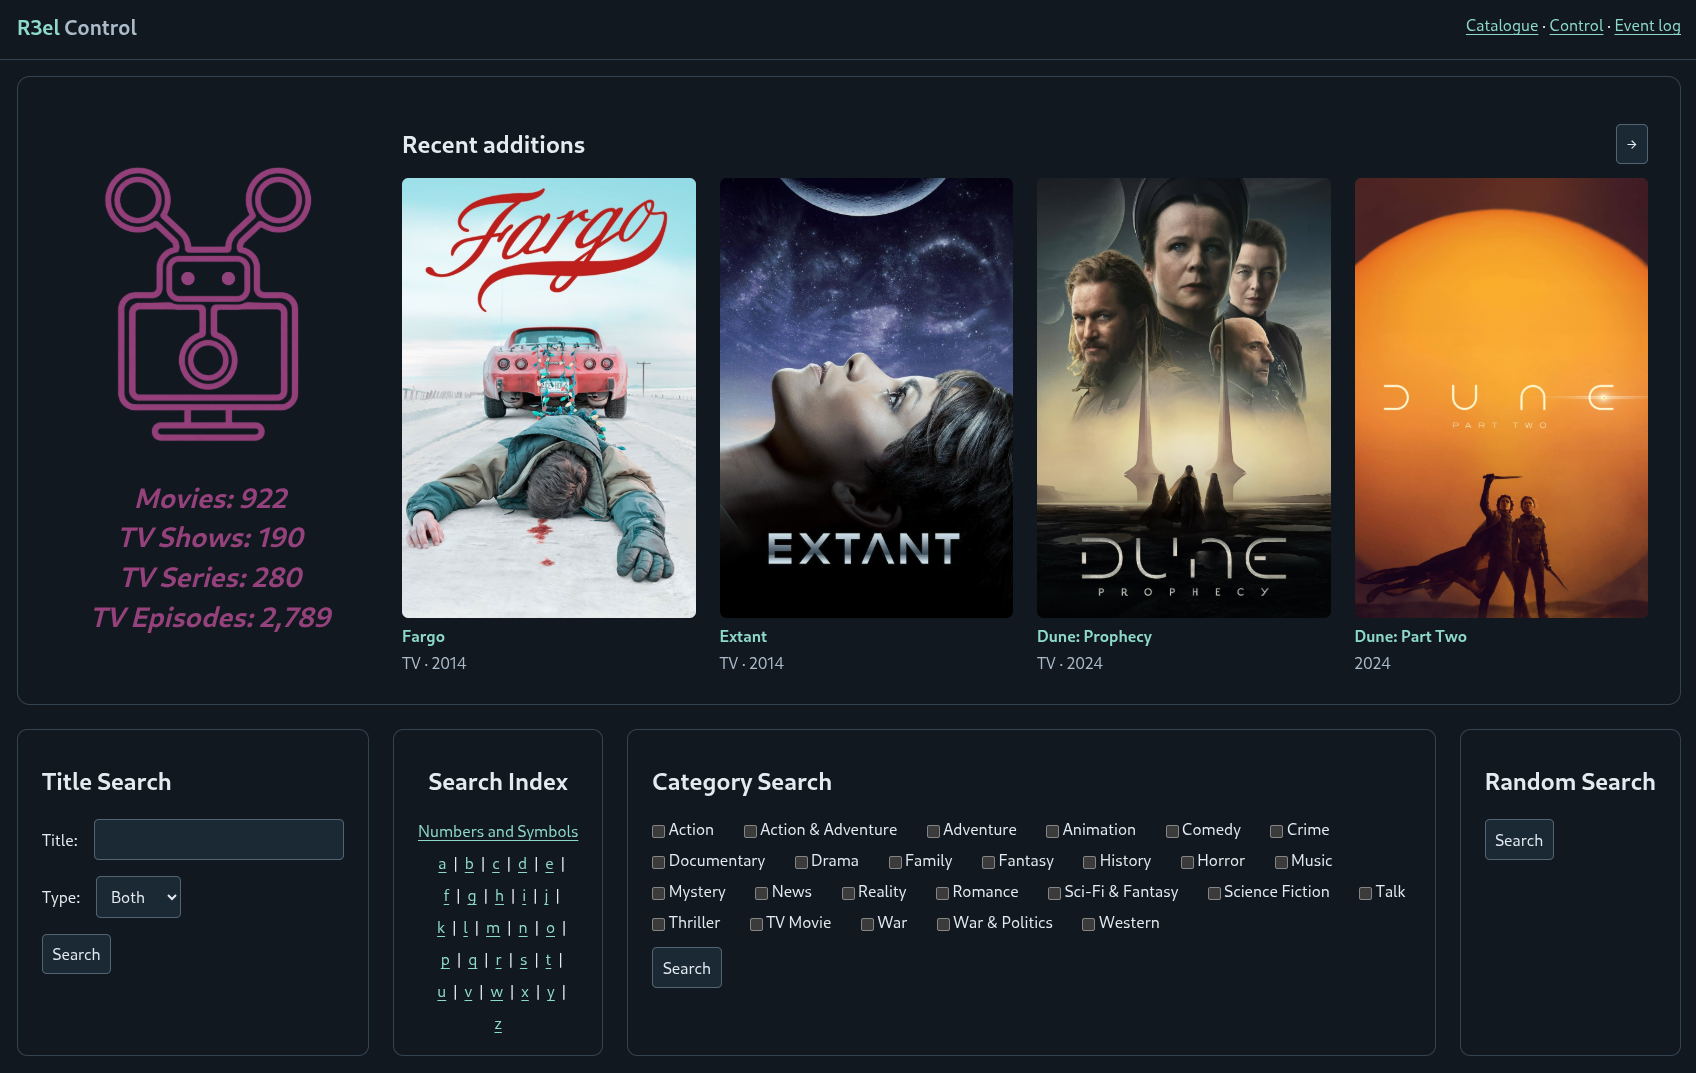
Task: Check the War category
Action: pyautogui.click(x=867, y=924)
